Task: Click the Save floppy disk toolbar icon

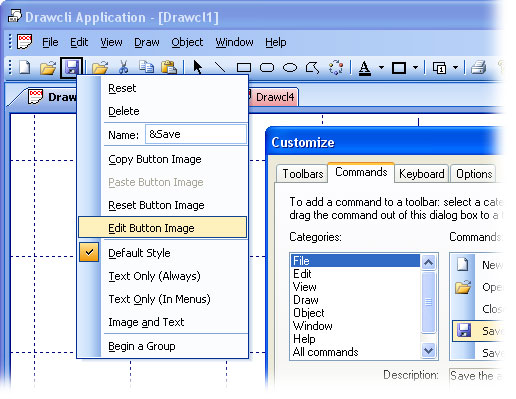Action: [x=72, y=68]
